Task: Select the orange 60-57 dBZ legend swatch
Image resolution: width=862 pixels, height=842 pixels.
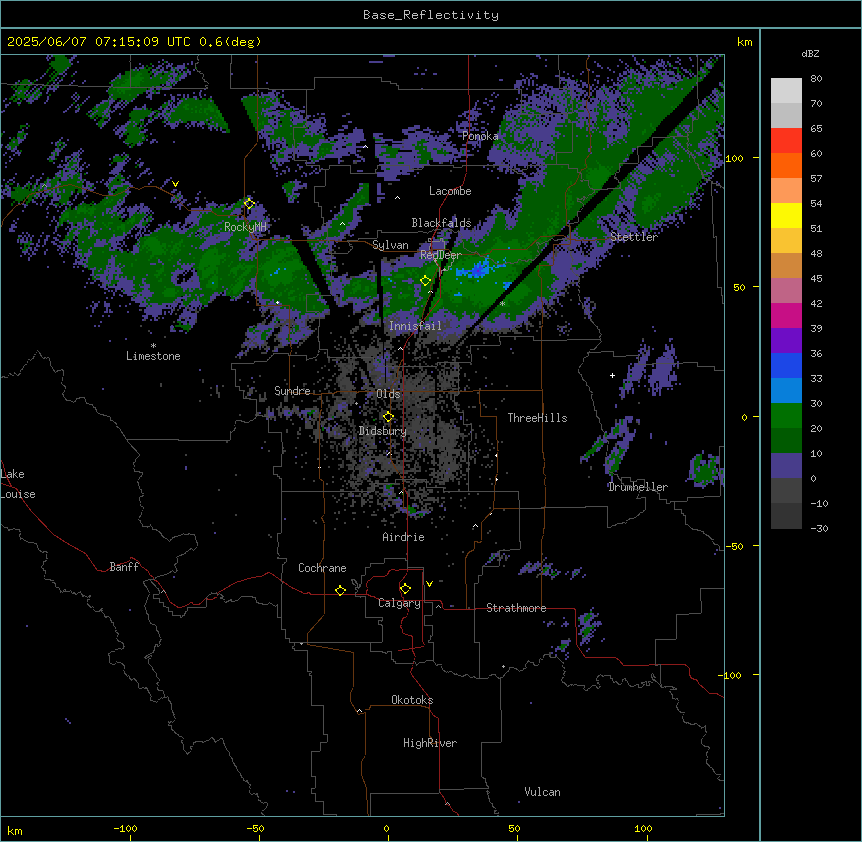Action: pyautogui.click(x=786, y=165)
